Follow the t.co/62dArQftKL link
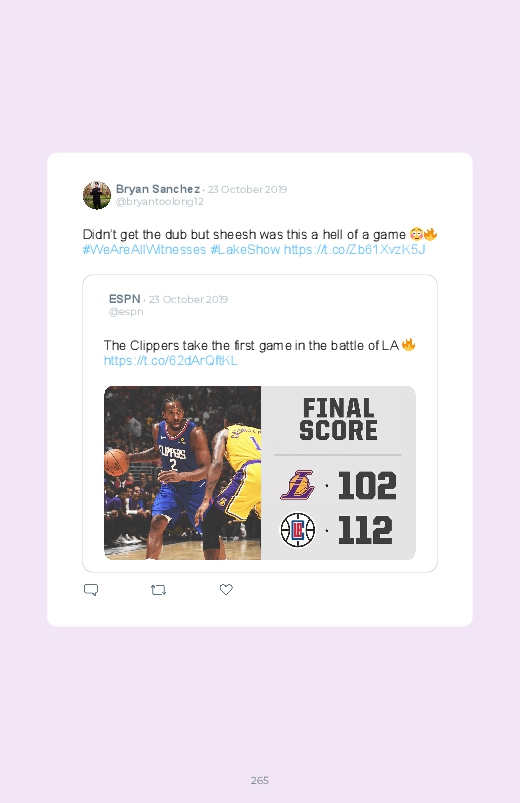 (x=171, y=361)
